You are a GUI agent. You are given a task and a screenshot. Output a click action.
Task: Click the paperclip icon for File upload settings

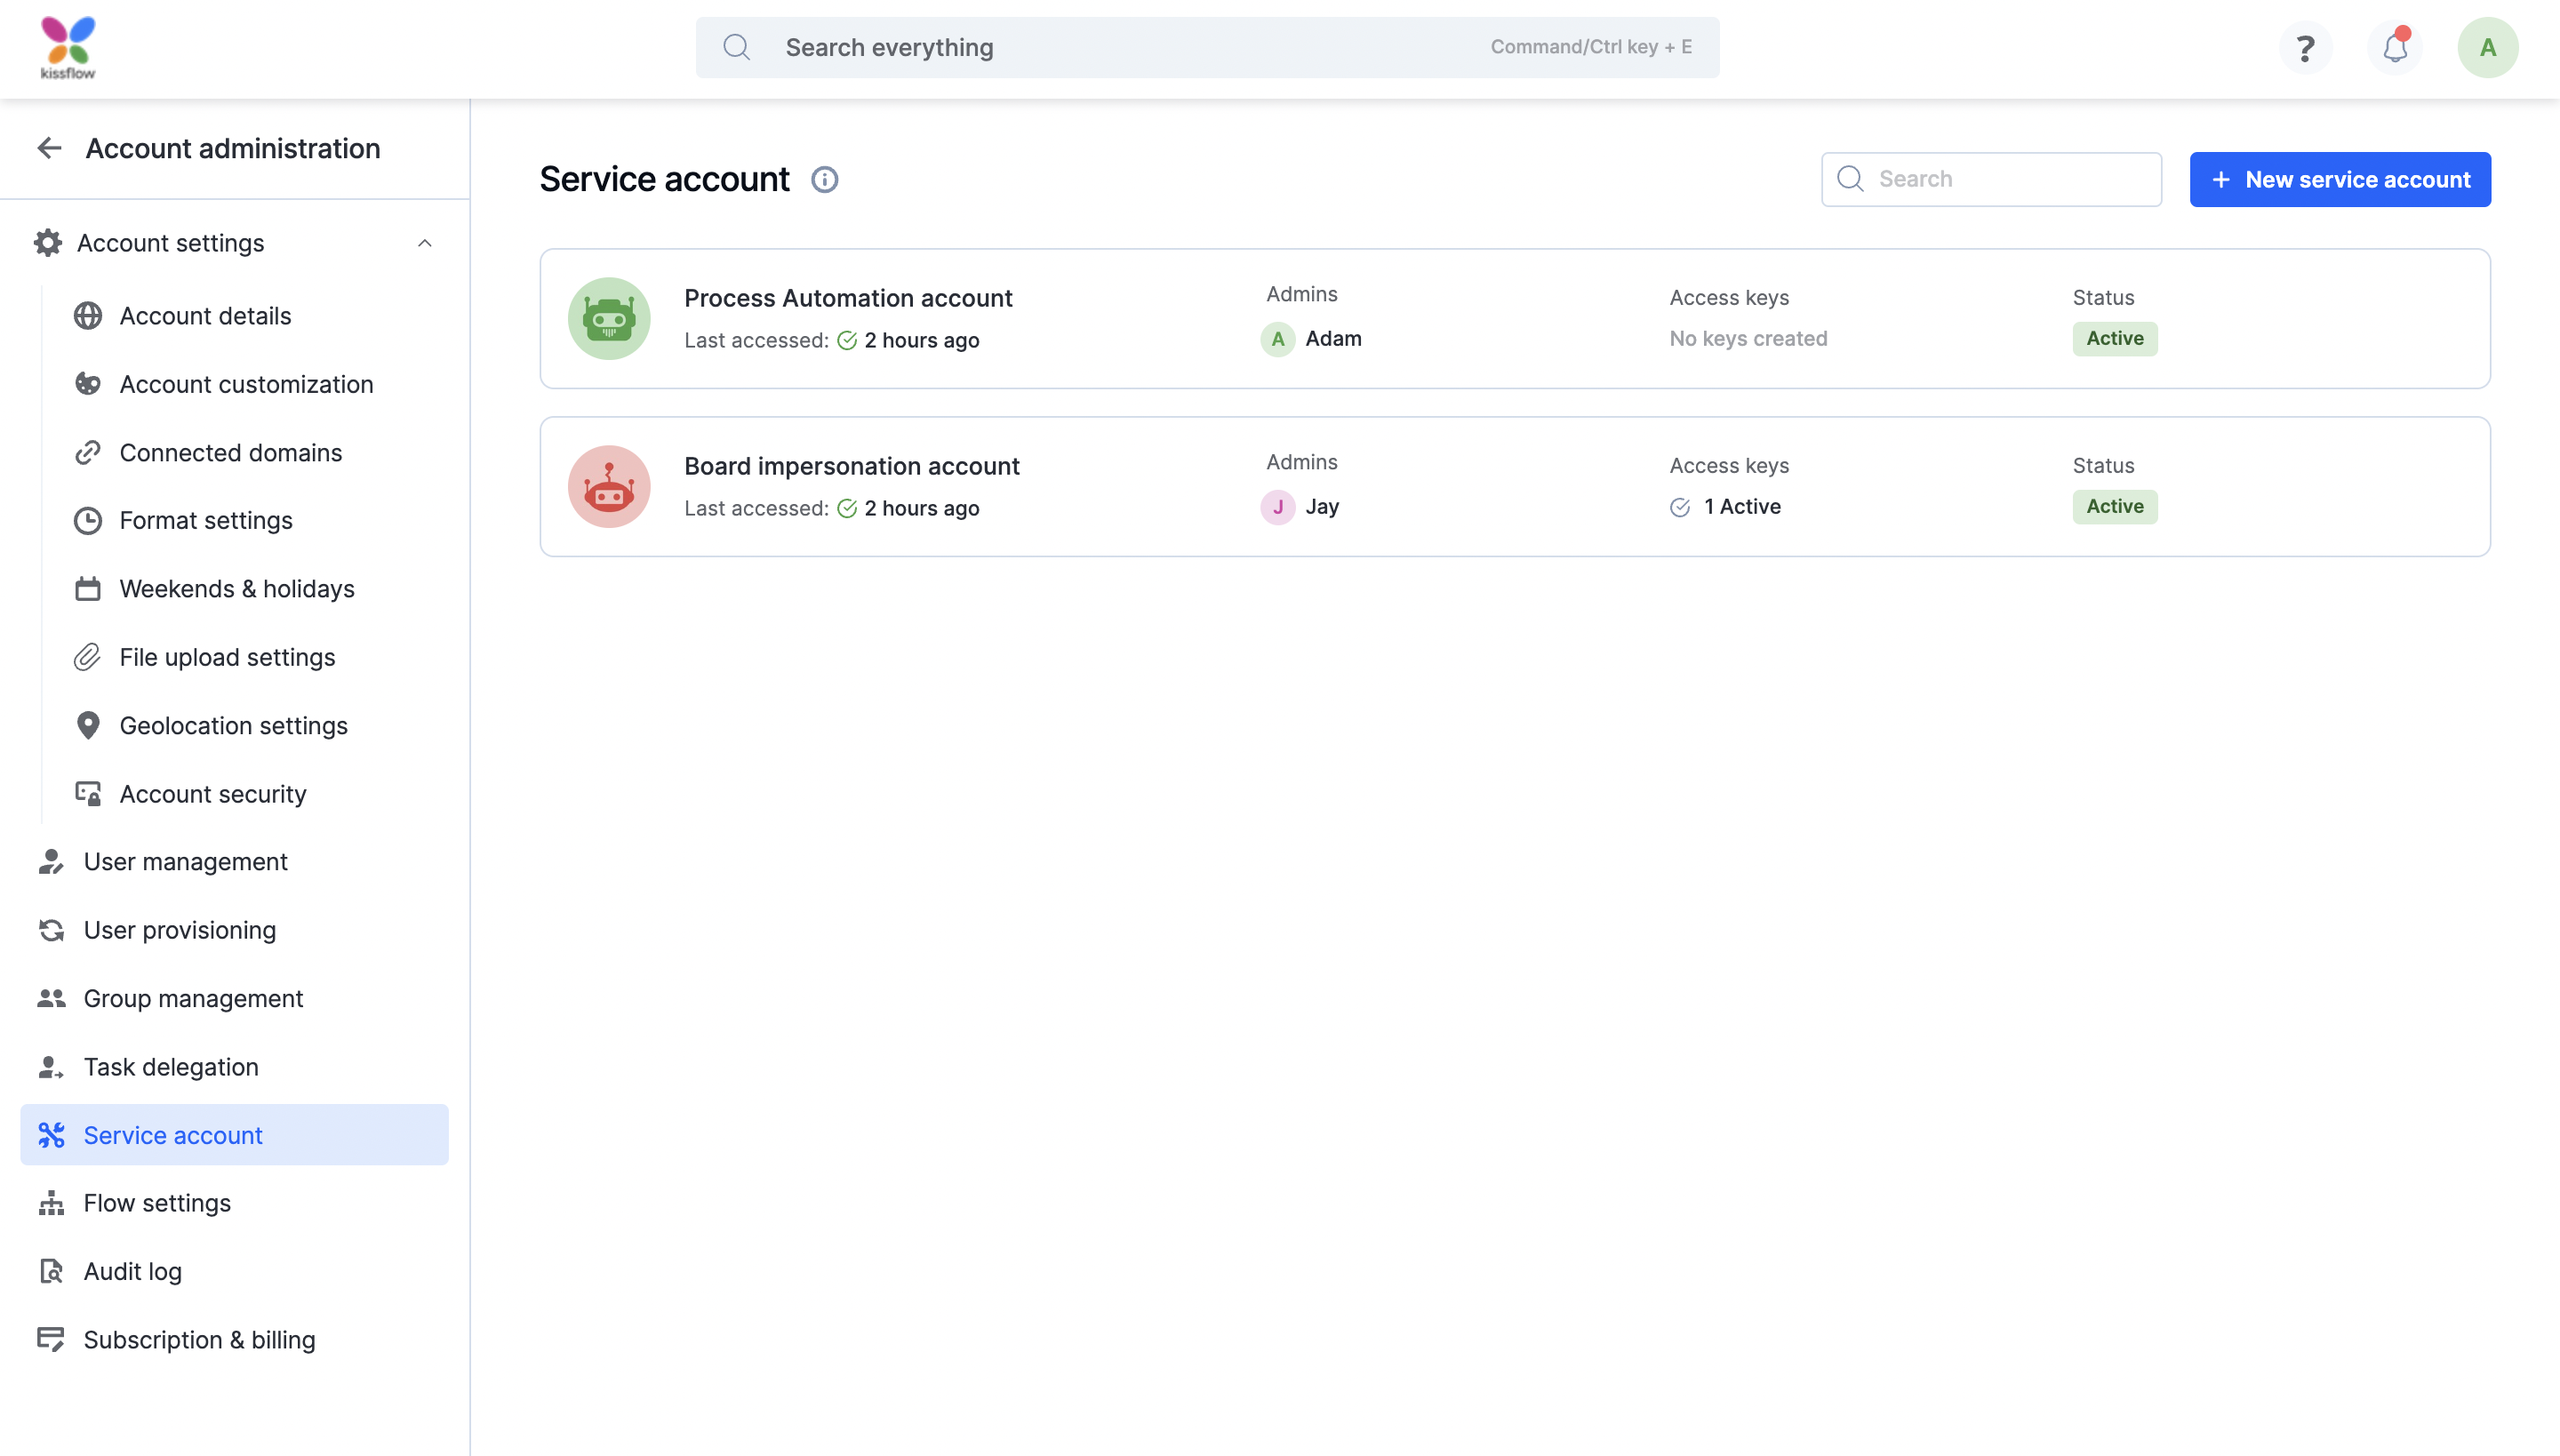(x=88, y=657)
